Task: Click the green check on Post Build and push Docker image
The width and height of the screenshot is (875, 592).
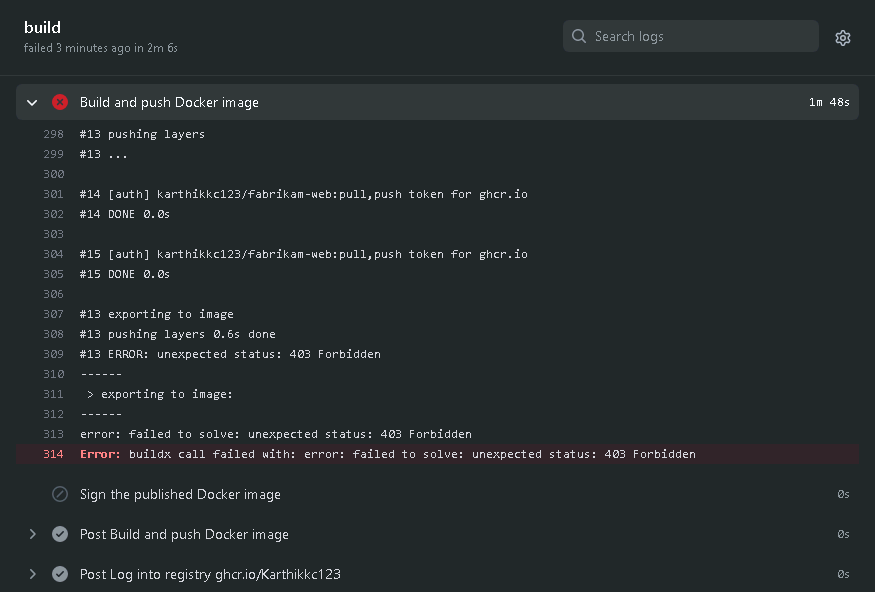Action: pos(60,534)
